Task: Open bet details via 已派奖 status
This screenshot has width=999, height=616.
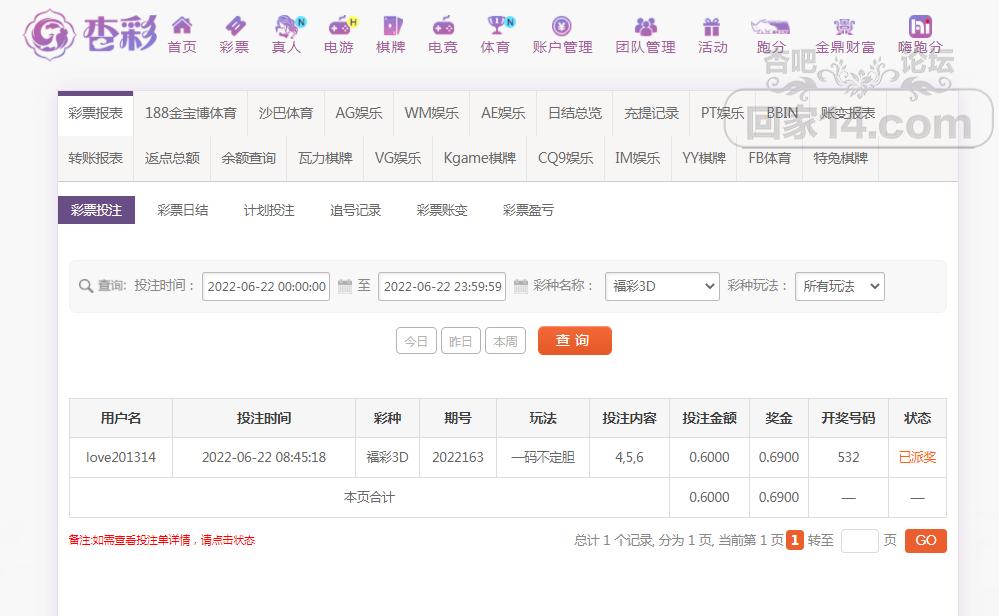Action: point(917,457)
